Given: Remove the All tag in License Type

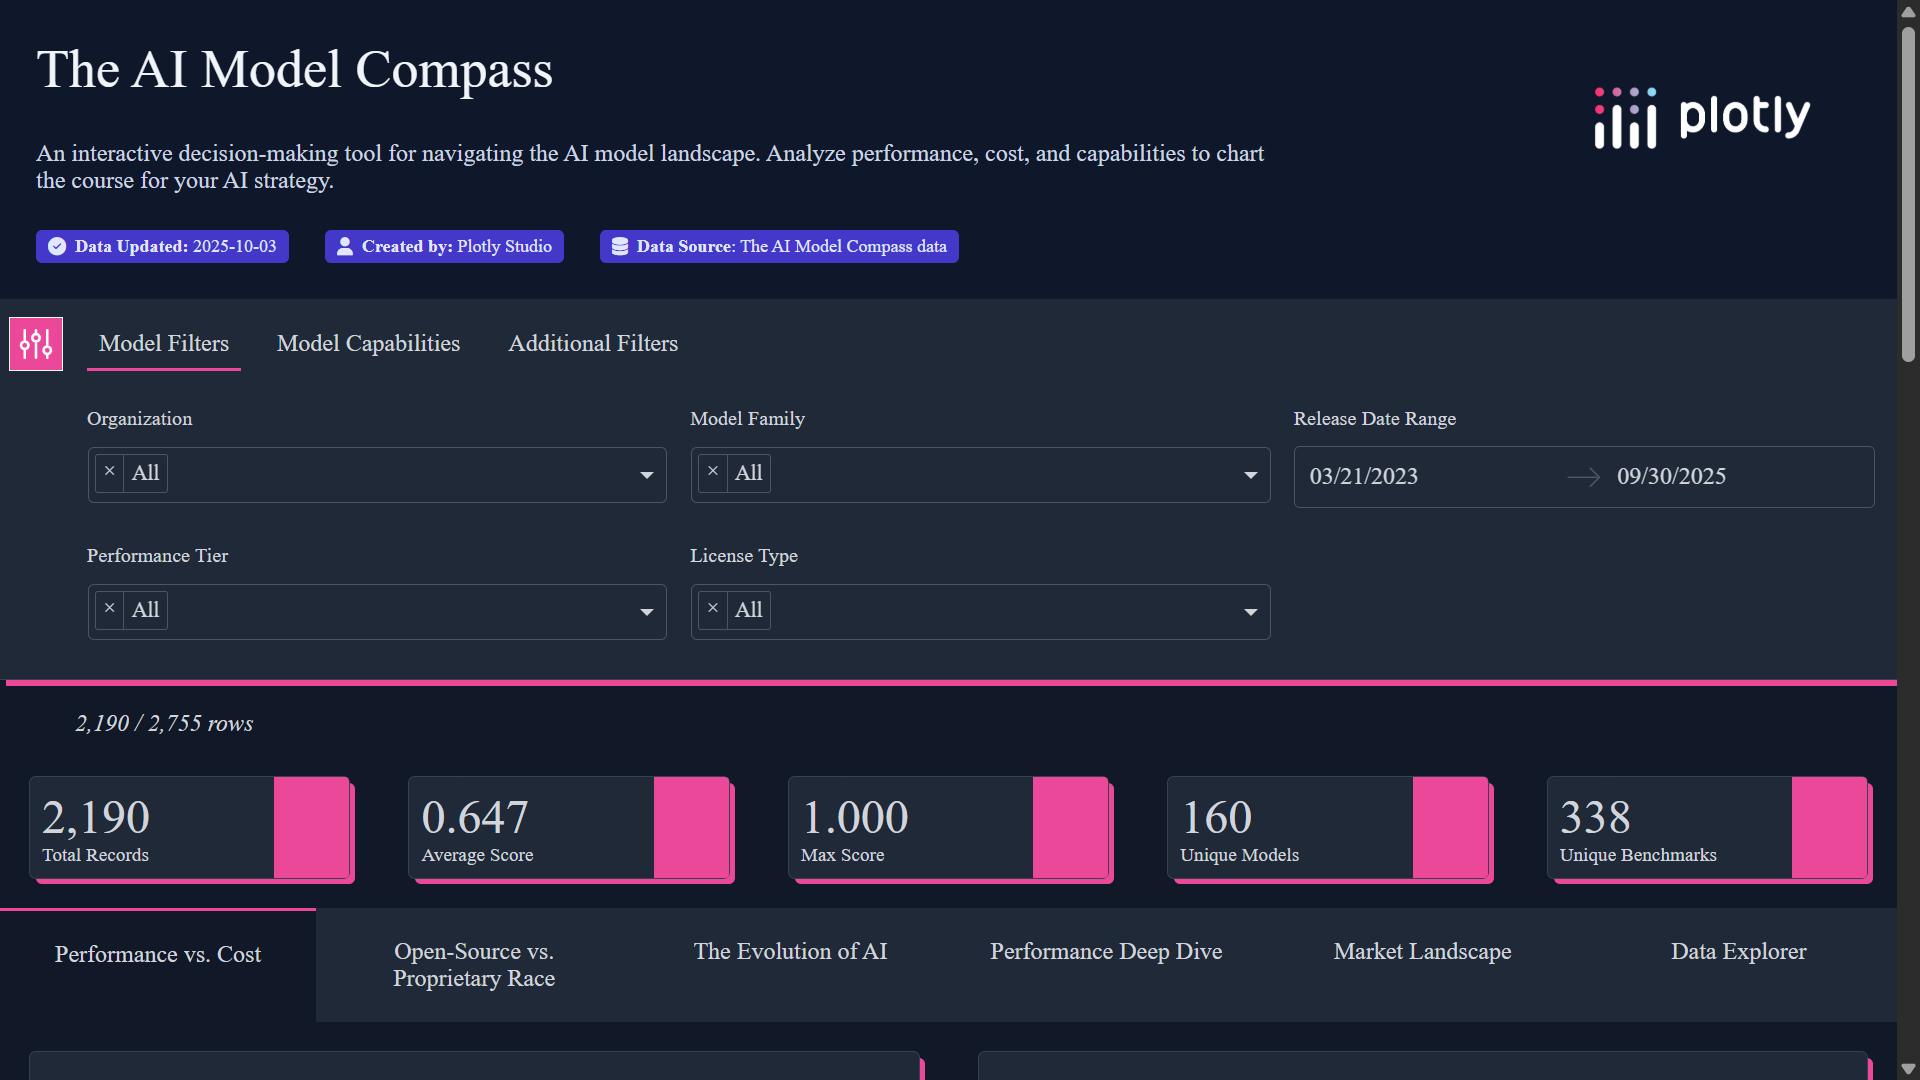Looking at the screenshot, I should point(713,609).
